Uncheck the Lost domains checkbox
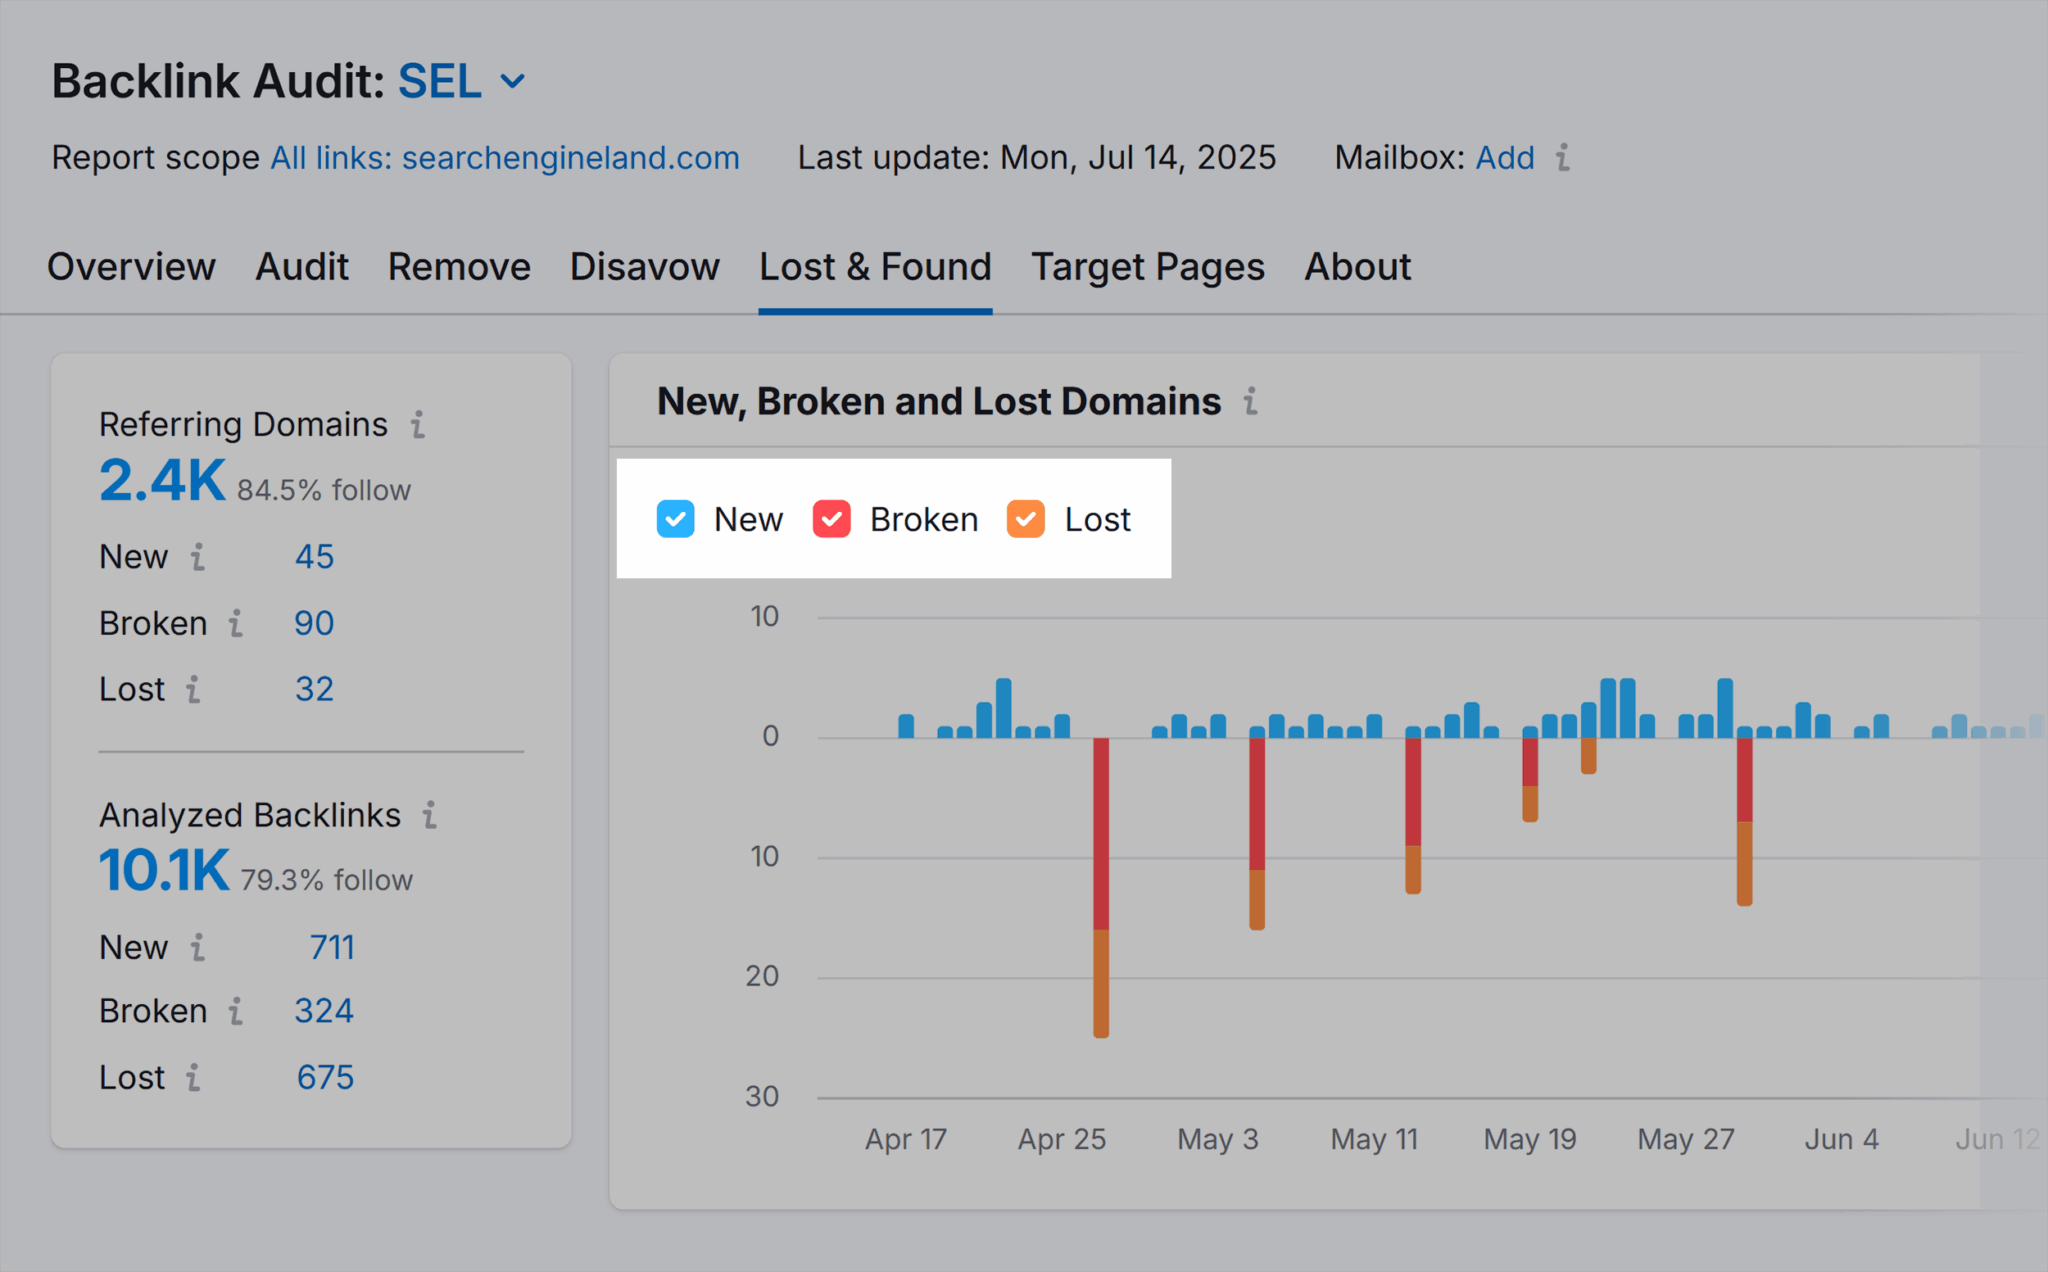The width and height of the screenshot is (2048, 1272). [x=1026, y=519]
